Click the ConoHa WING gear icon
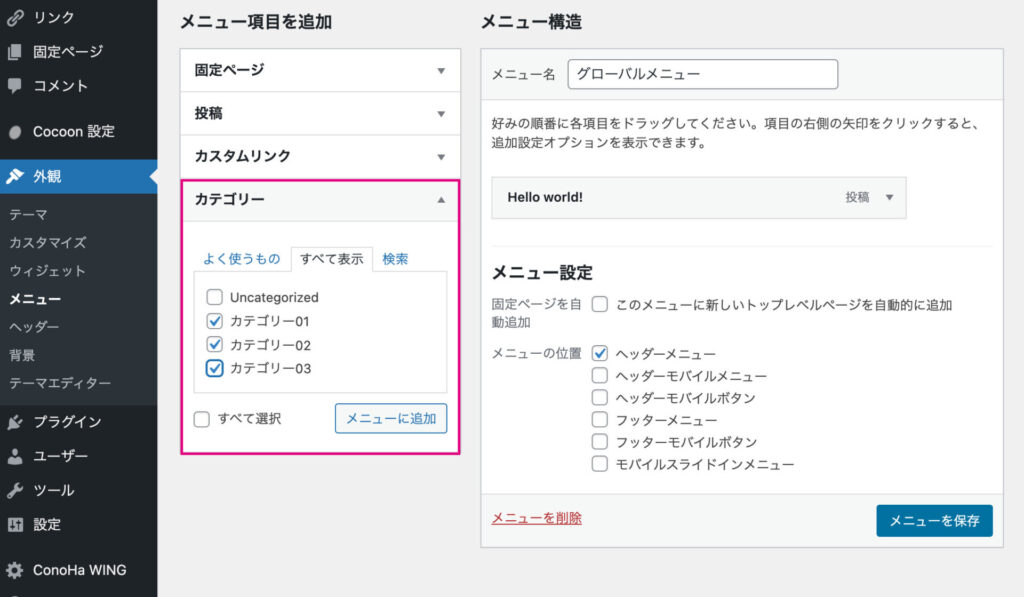Screen dimensions: 1024x597 point(15,570)
